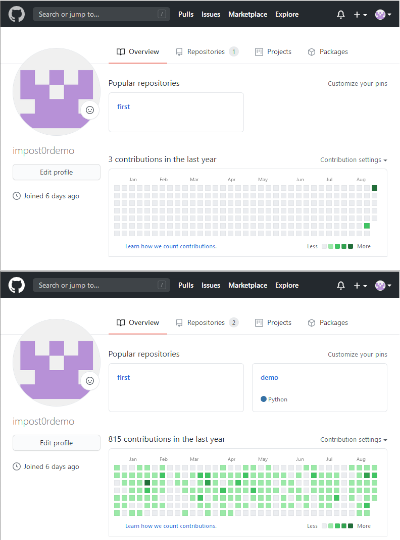400x540 pixels.
Task: Click slash shortcut icon in 815-contributions page search
Action: [x=162, y=285]
